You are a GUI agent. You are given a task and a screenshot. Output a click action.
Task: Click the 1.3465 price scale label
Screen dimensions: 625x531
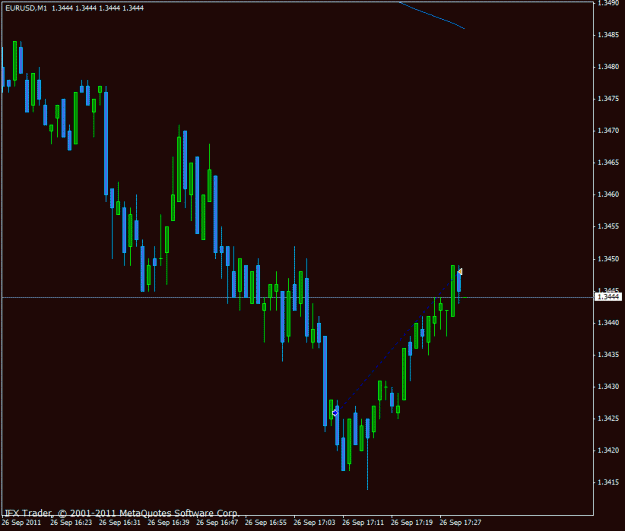[x=608, y=162]
